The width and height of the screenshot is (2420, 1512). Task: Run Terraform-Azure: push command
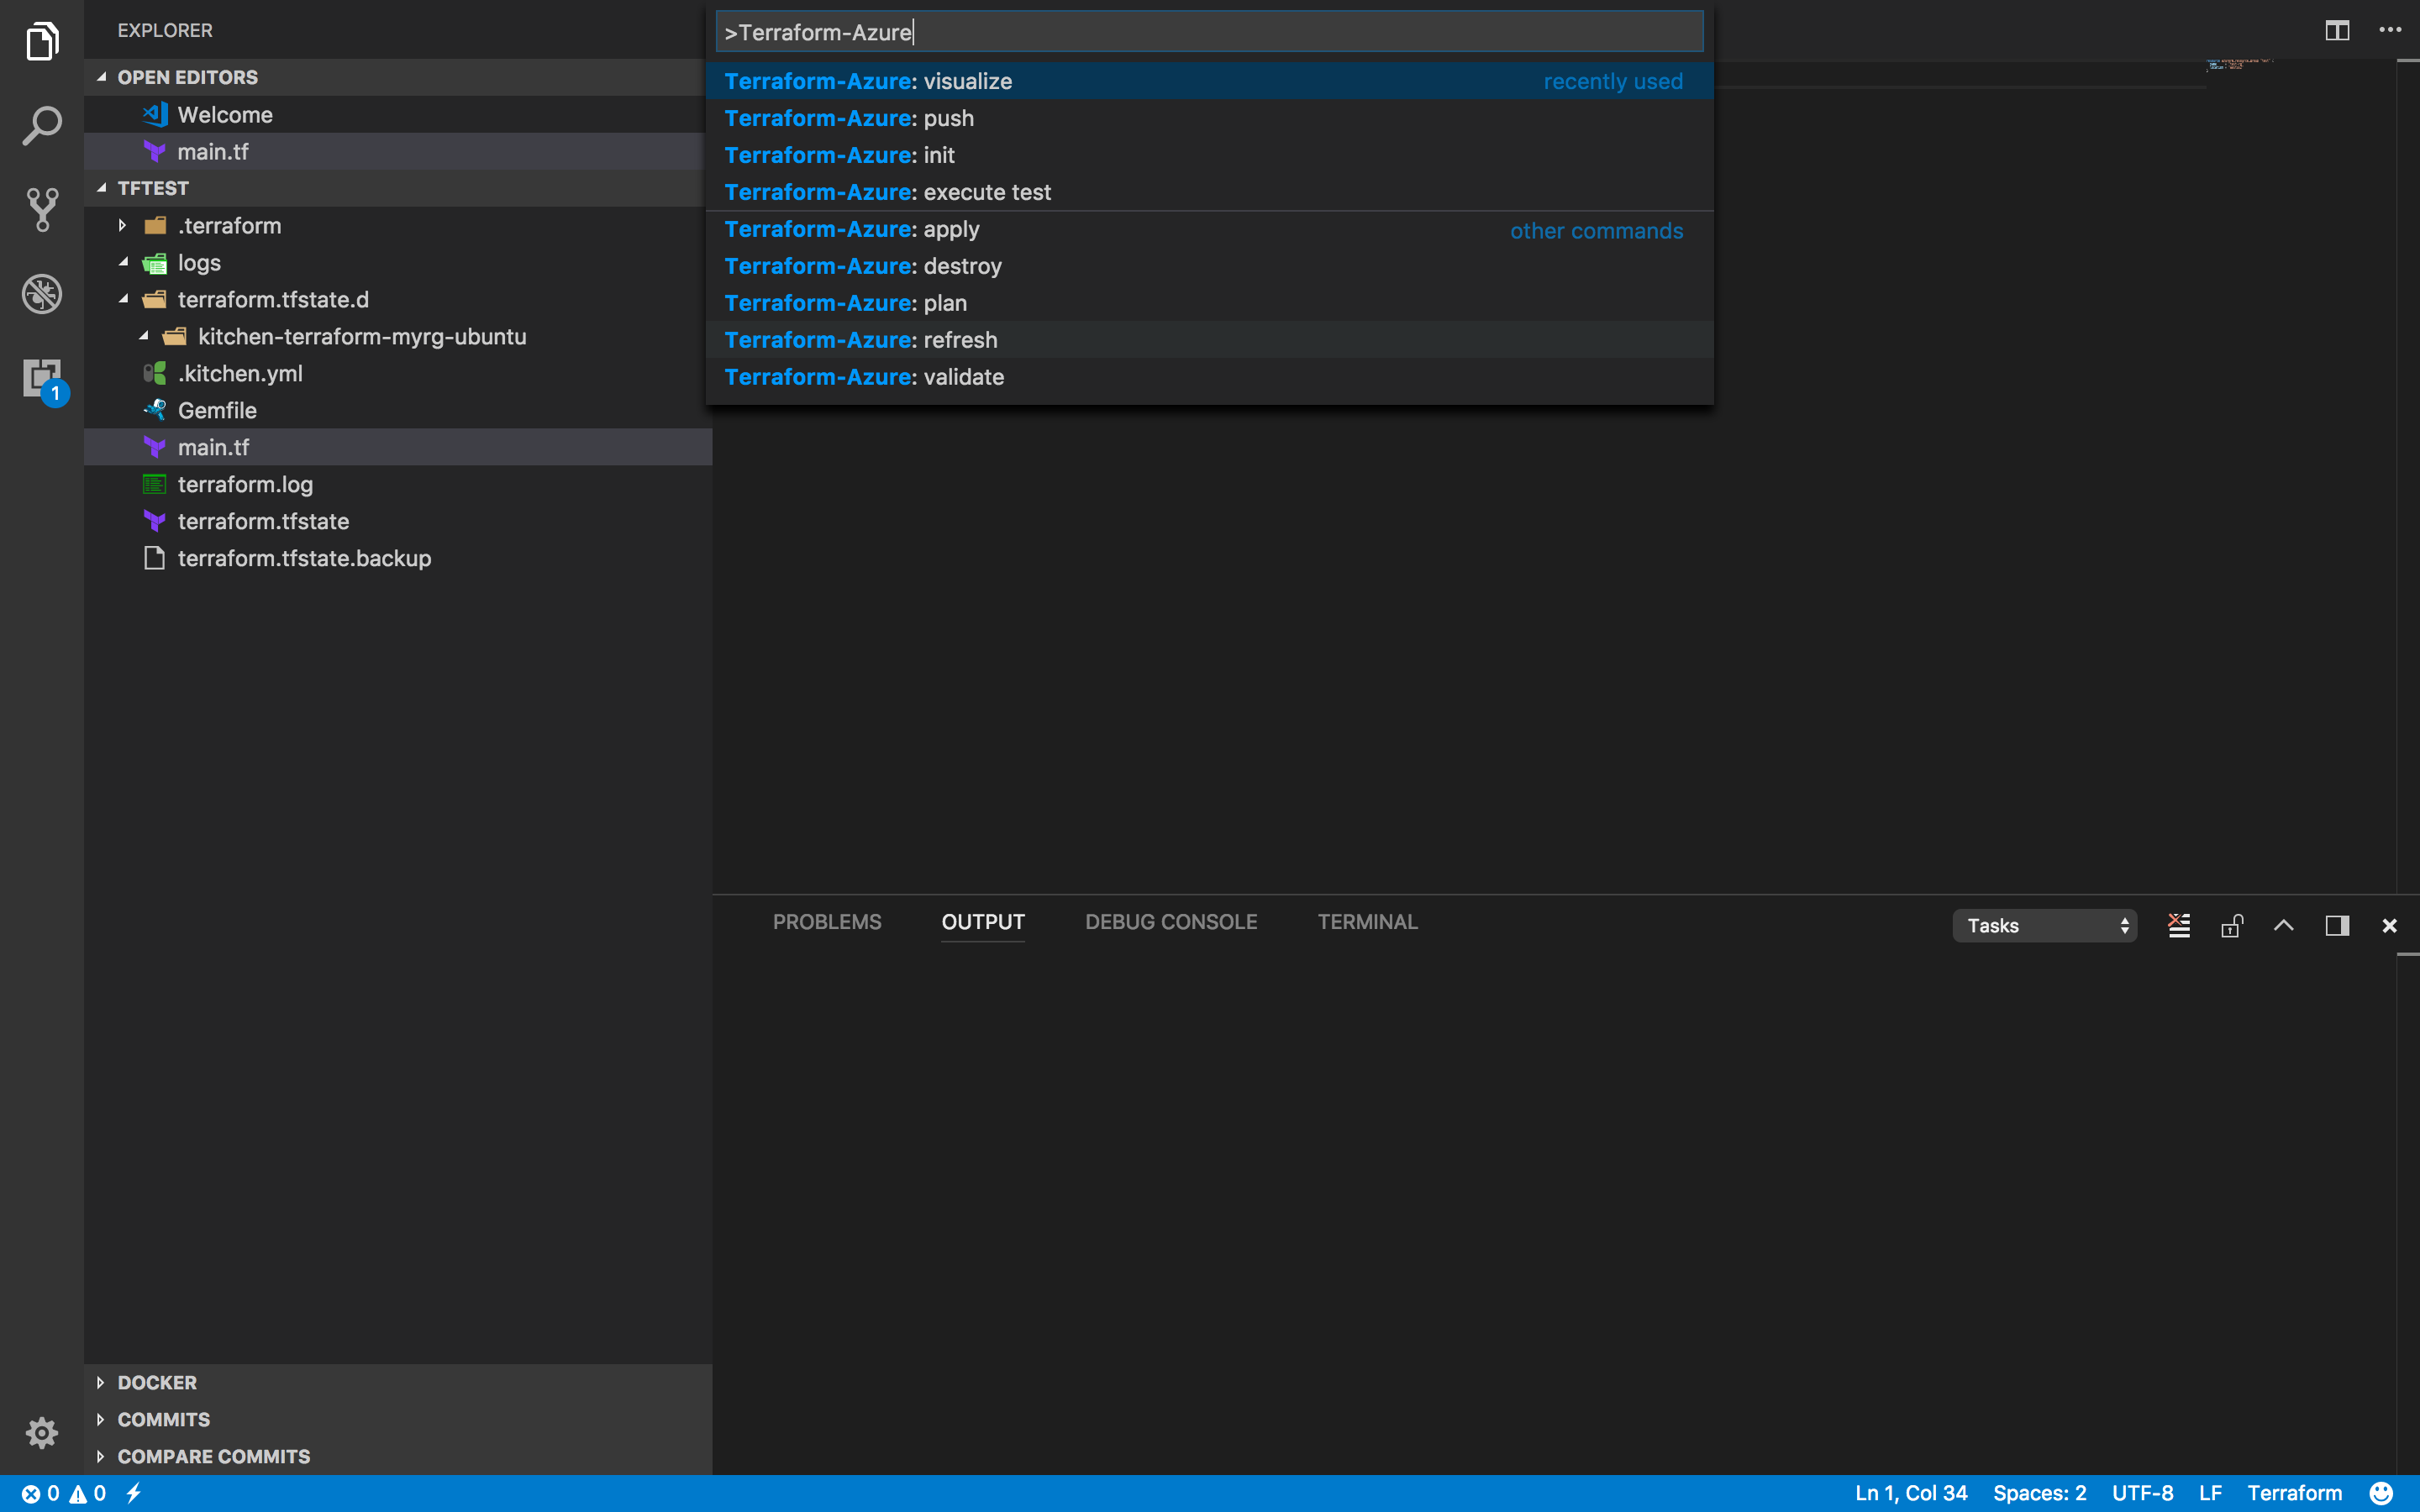1209,118
